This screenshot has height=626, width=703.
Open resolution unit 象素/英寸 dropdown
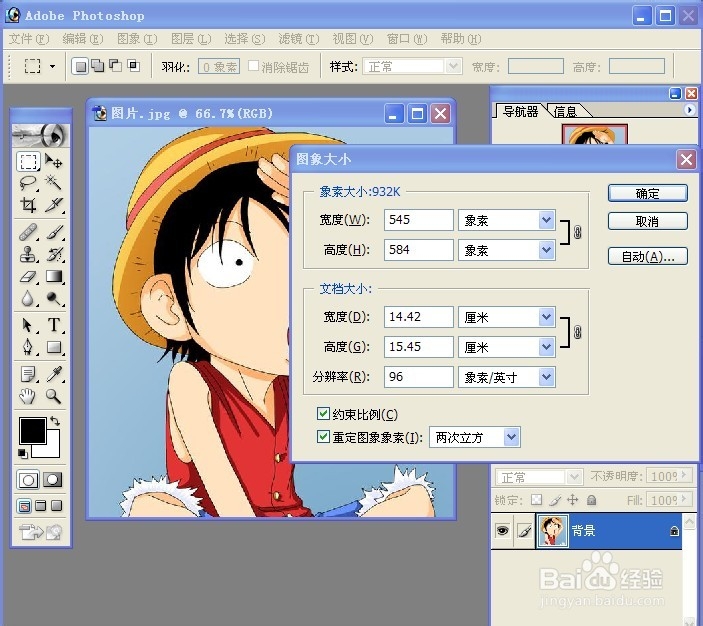[546, 377]
